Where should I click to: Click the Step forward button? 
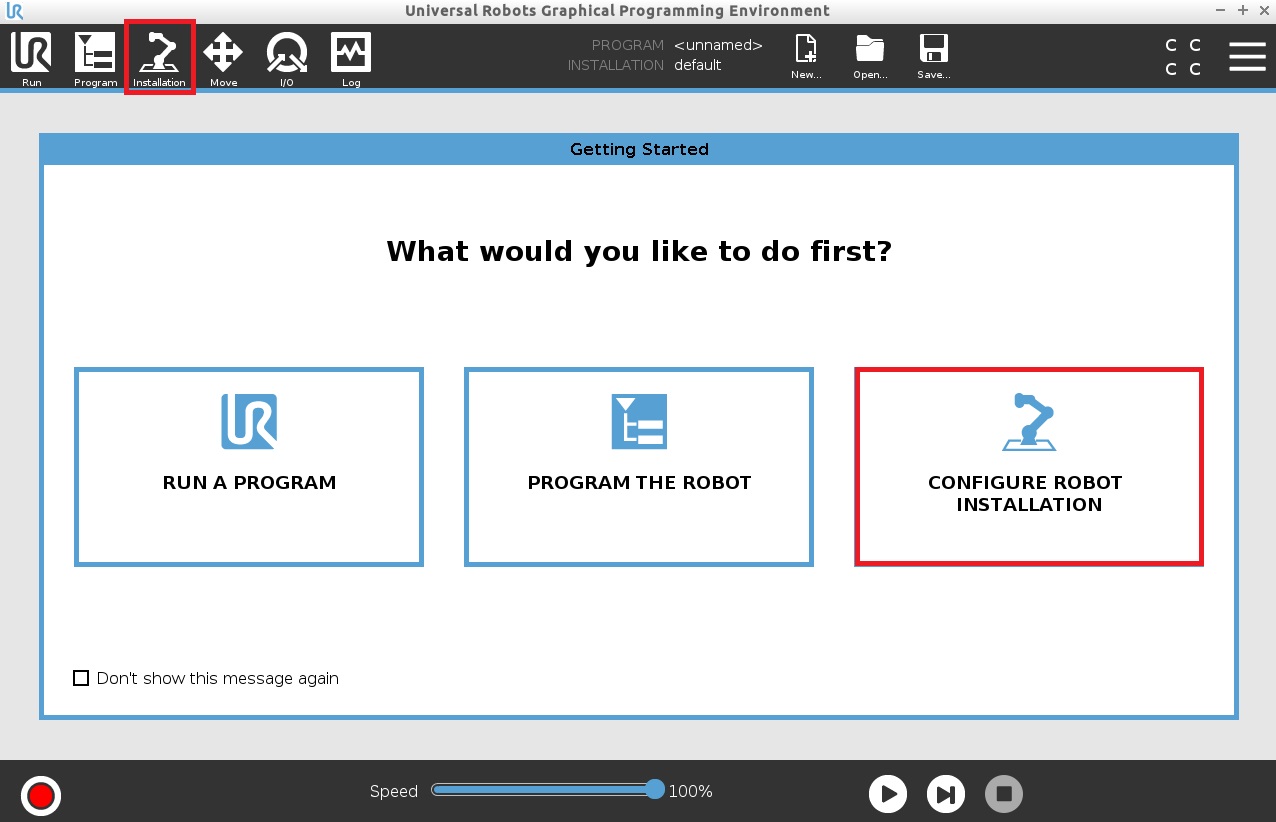[x=946, y=794]
